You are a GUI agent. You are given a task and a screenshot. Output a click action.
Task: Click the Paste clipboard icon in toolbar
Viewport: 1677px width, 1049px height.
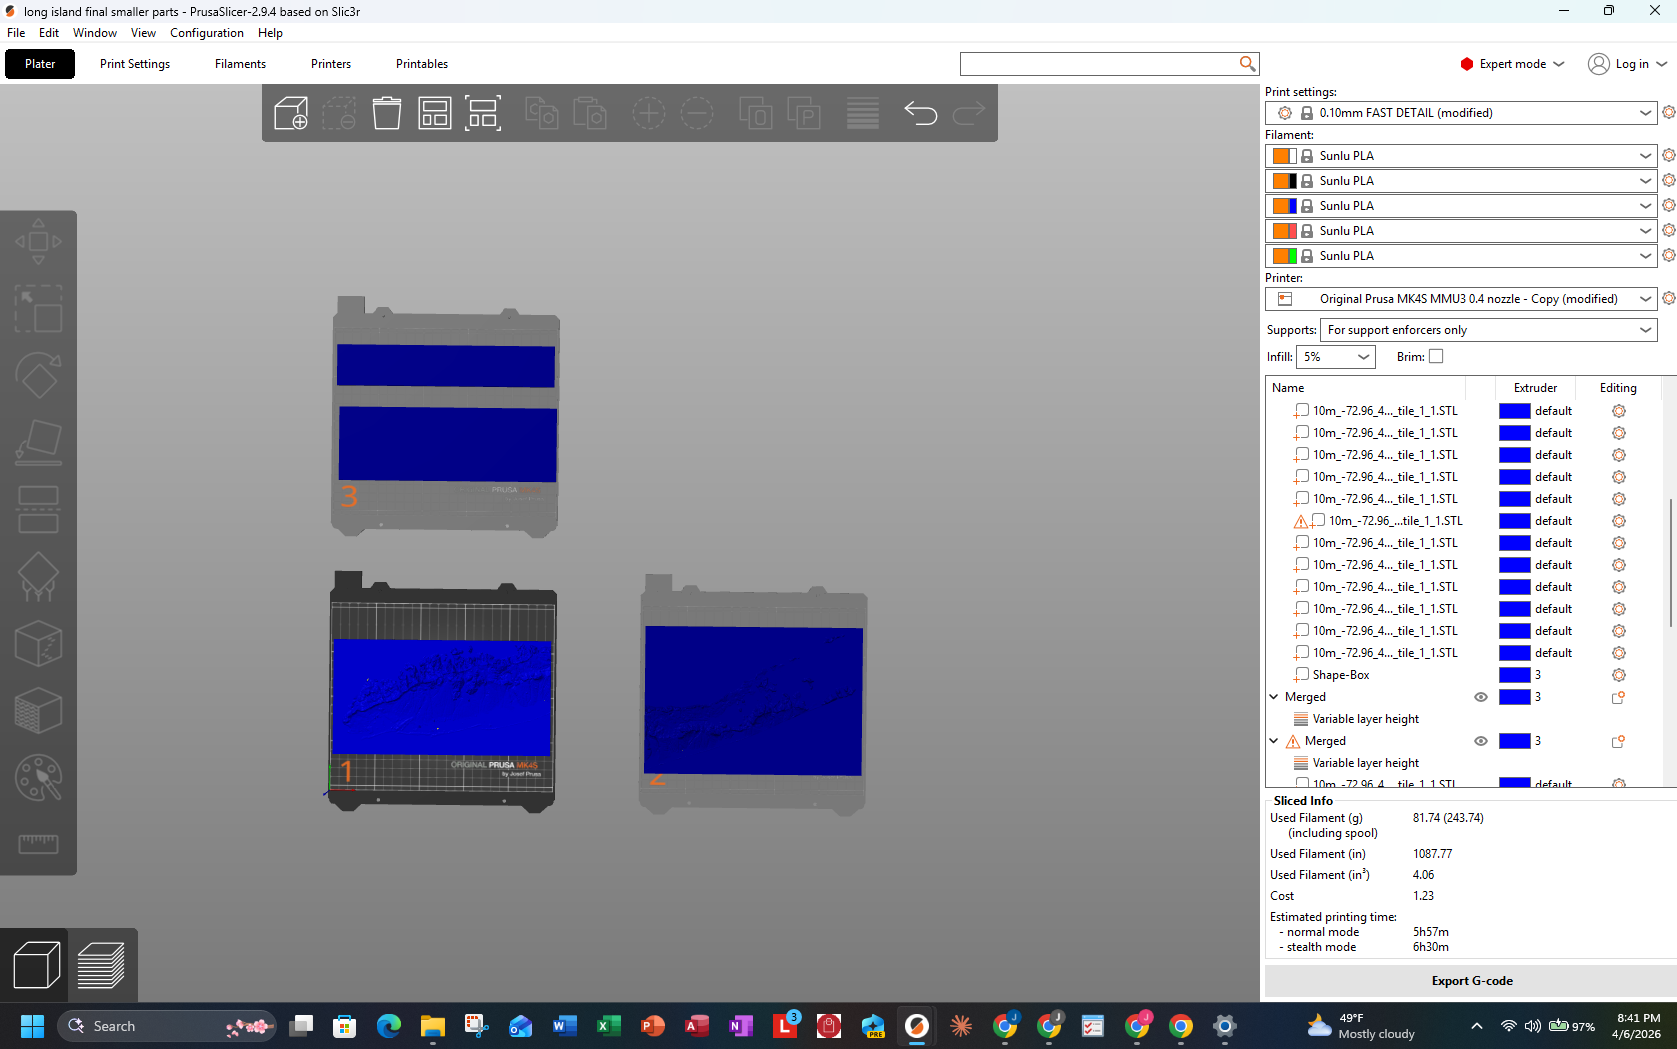(590, 113)
